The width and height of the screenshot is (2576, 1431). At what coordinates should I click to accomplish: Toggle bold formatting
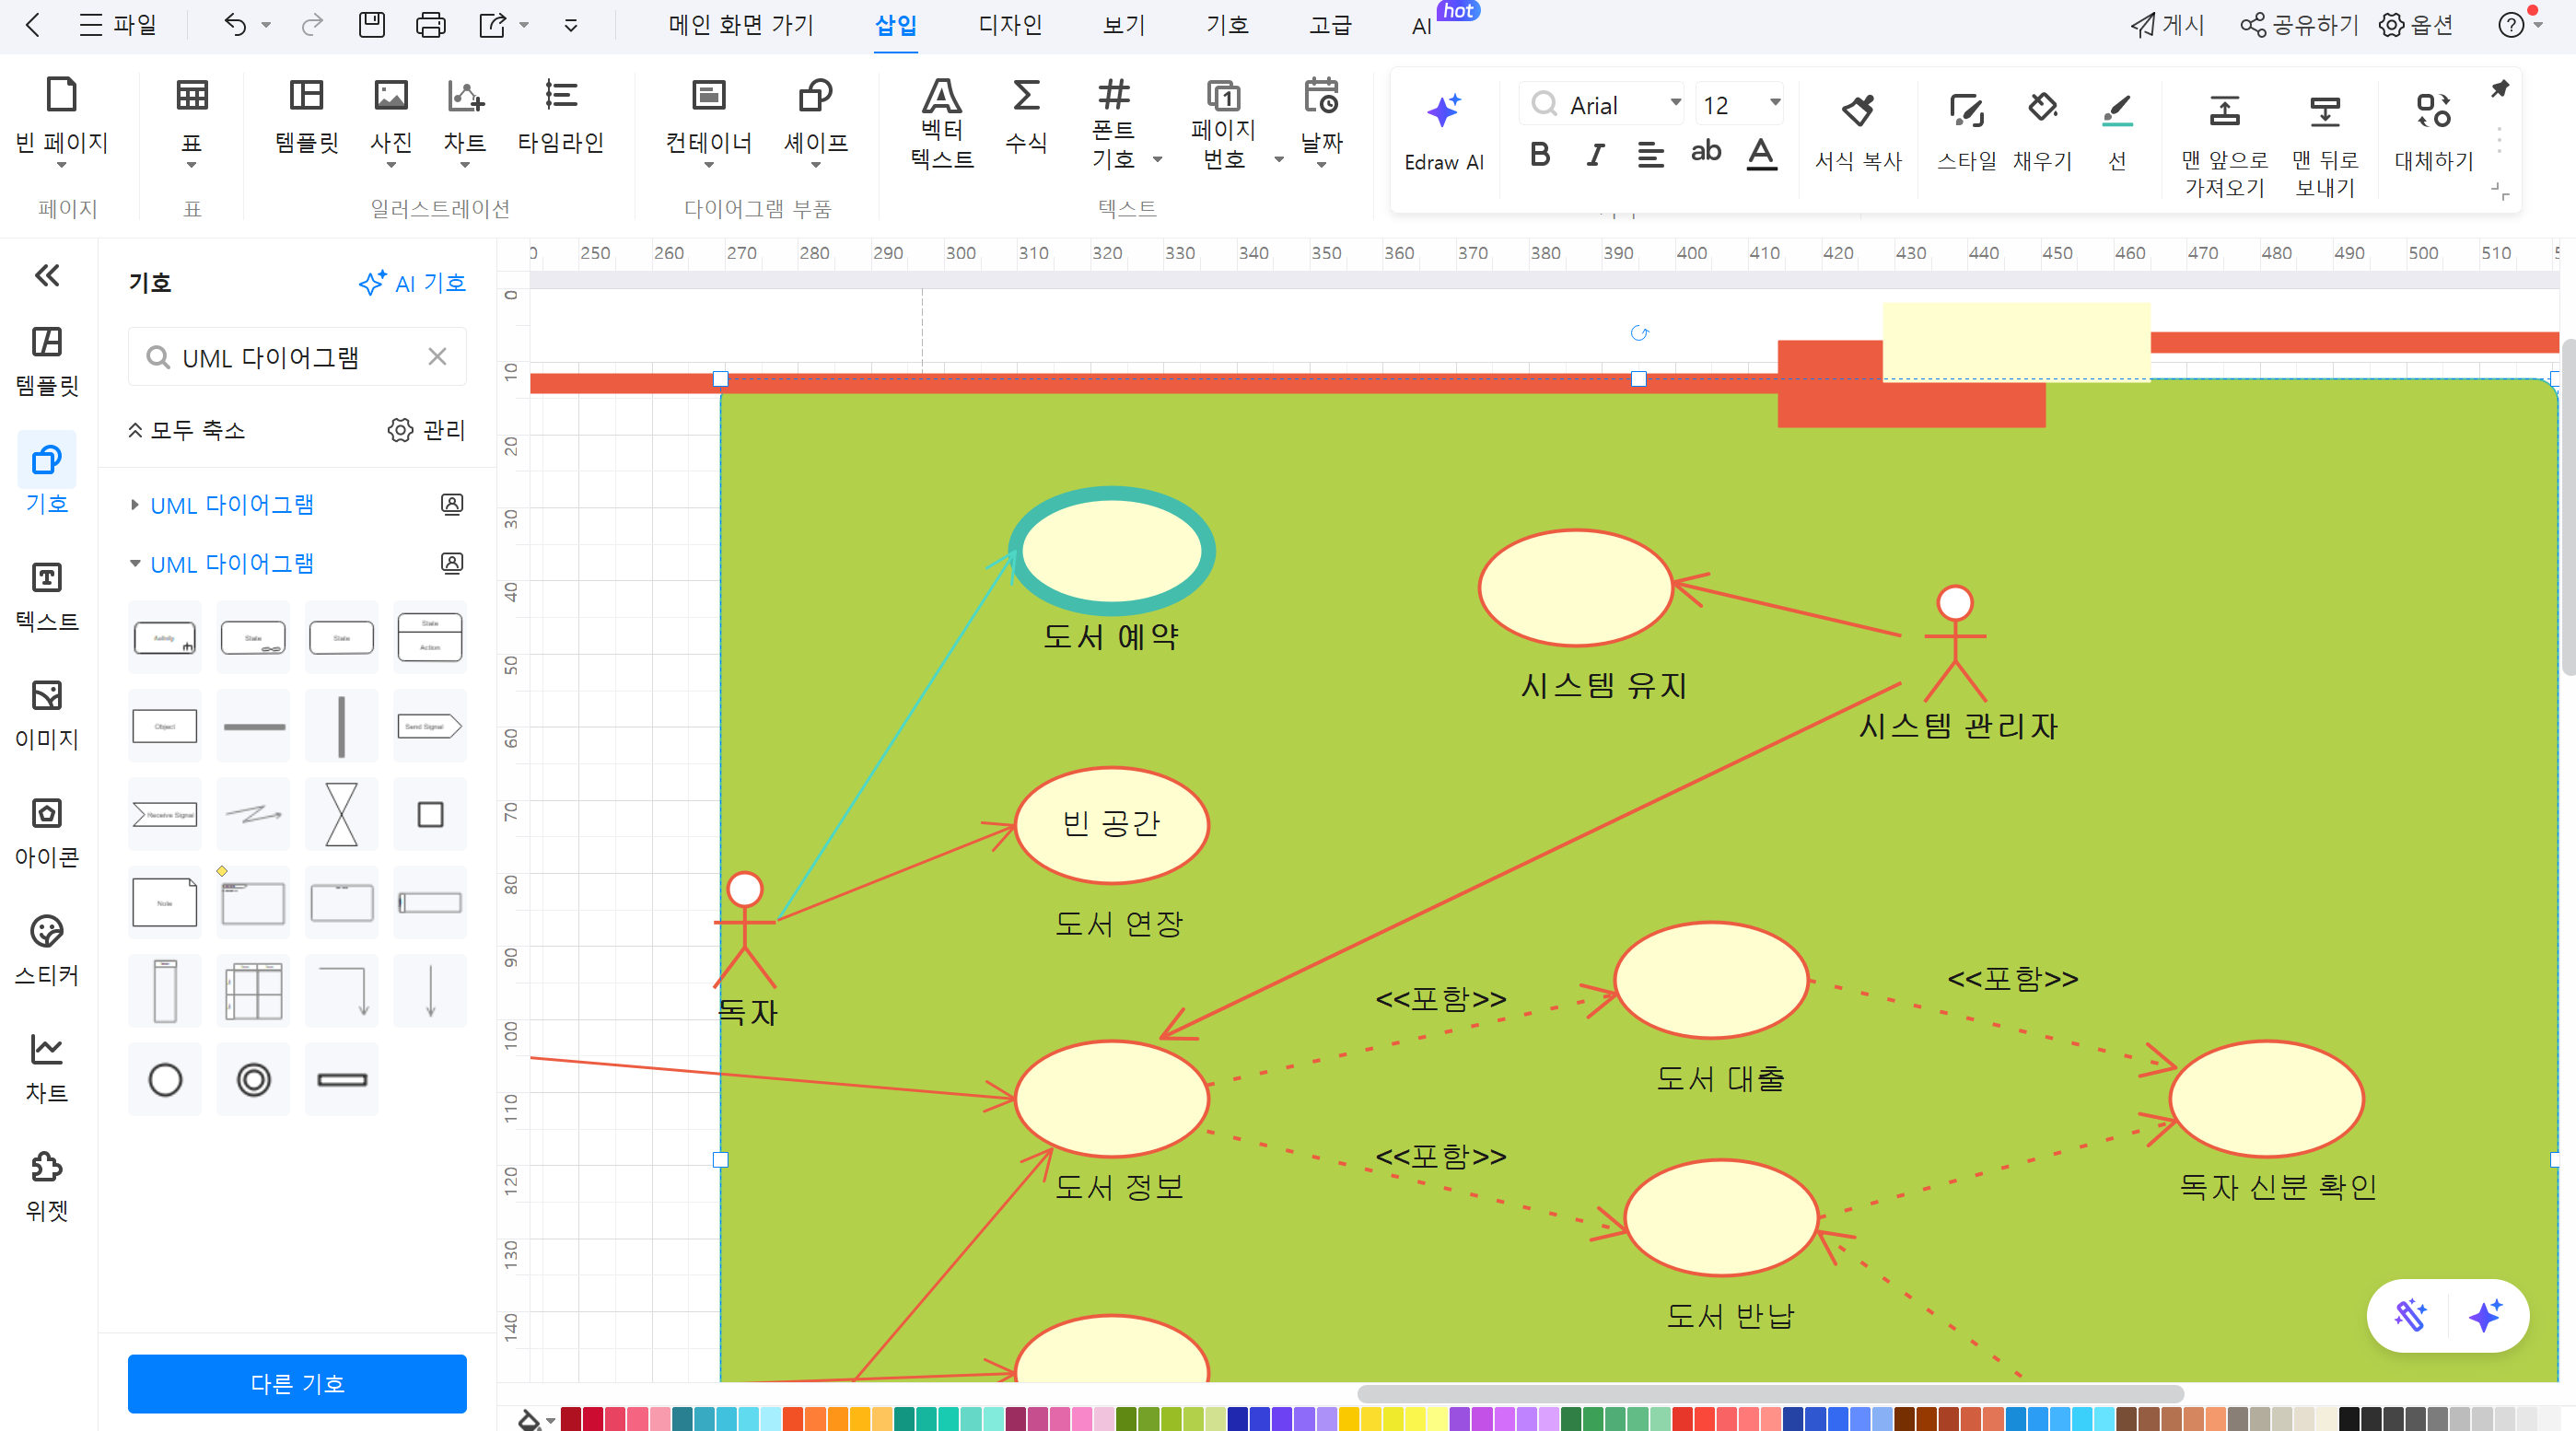[1540, 154]
